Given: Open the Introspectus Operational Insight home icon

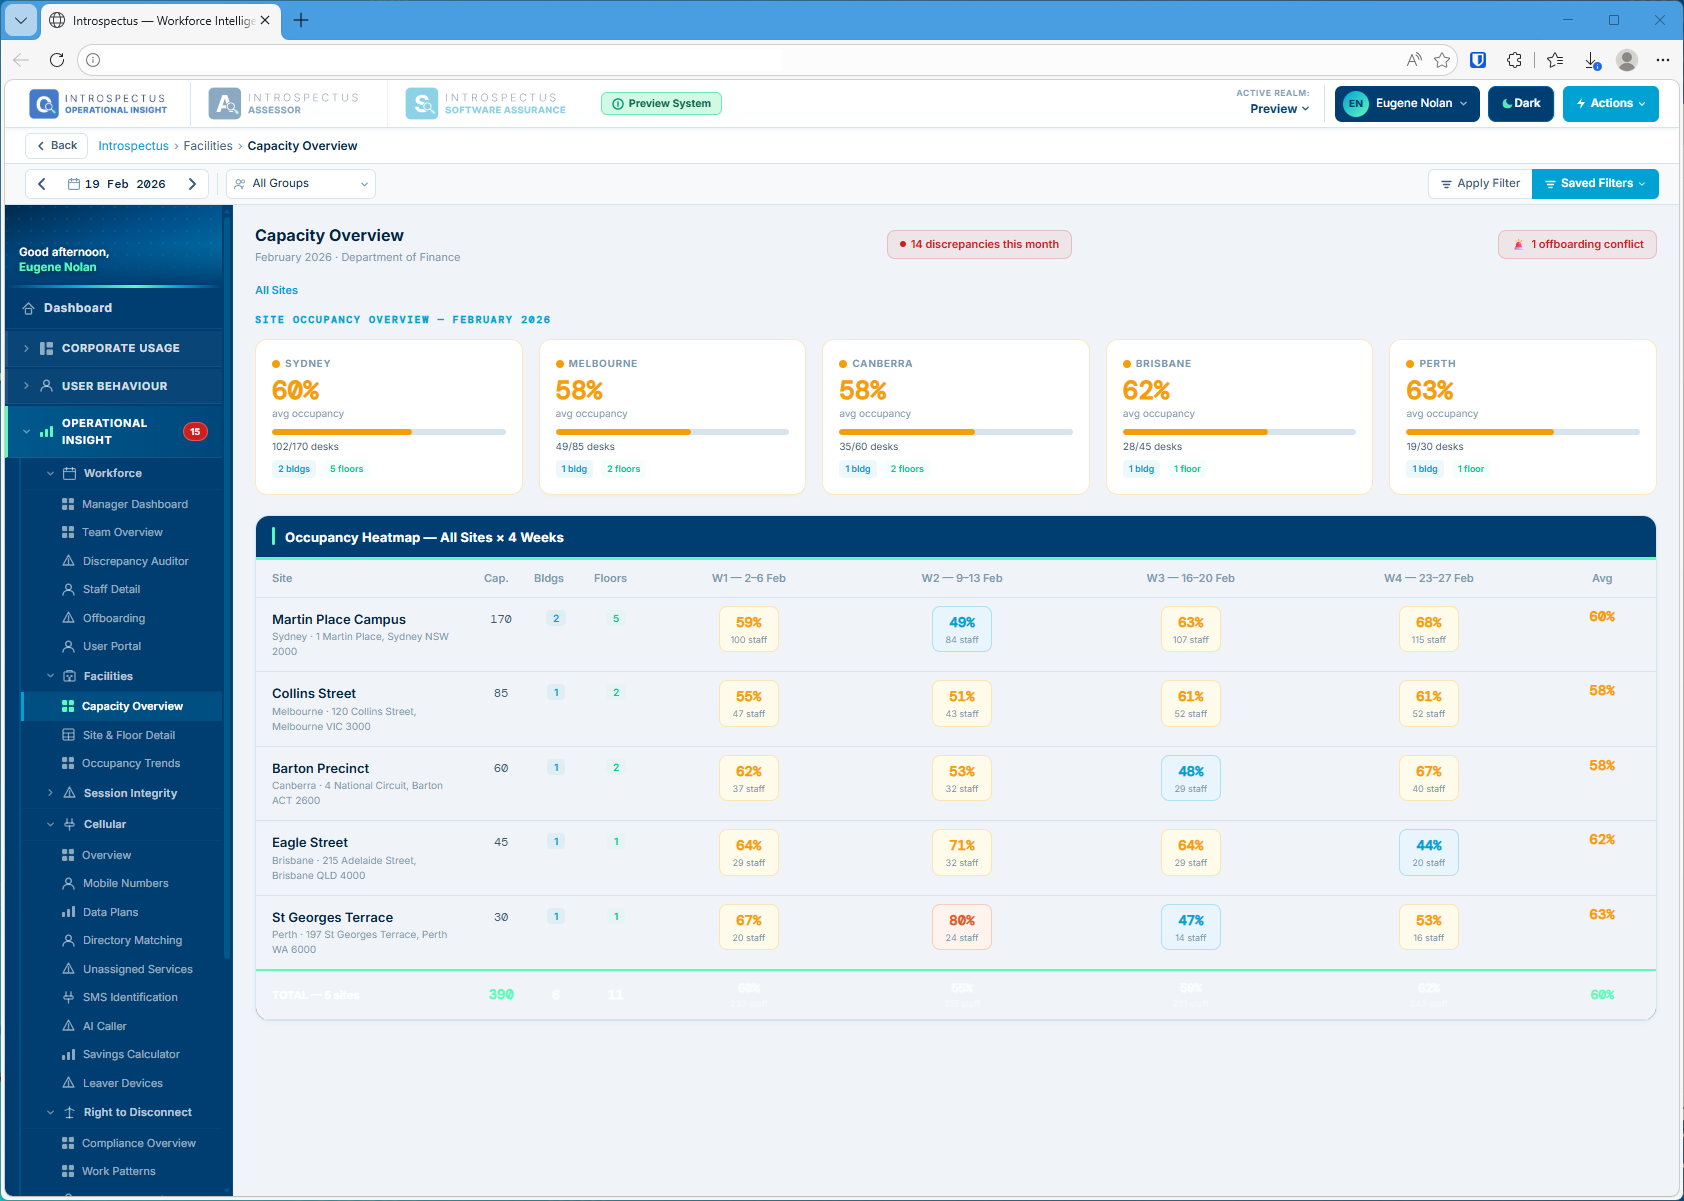Looking at the screenshot, I should pyautogui.click(x=43, y=103).
